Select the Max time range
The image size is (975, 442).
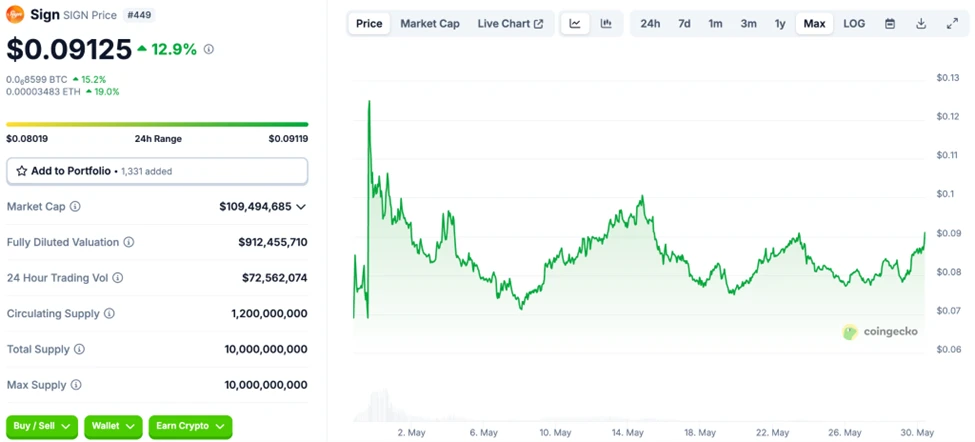click(814, 24)
